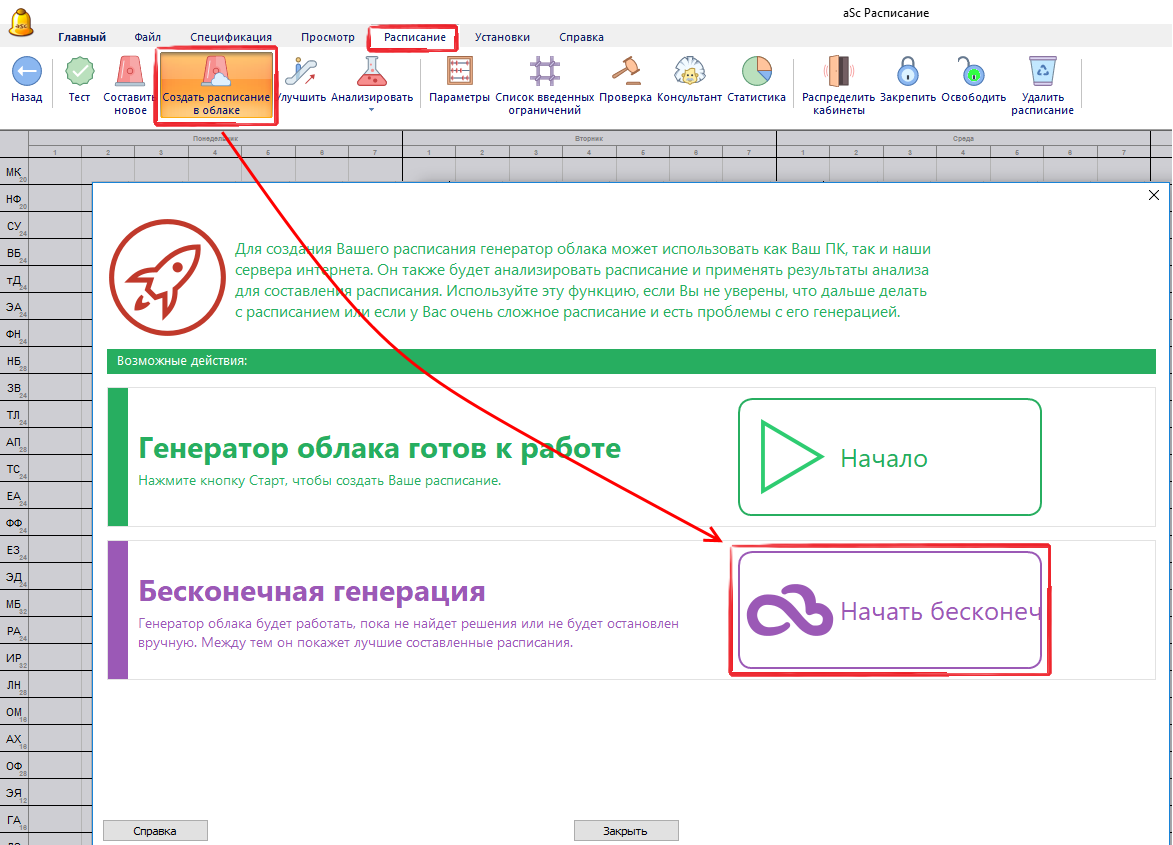The image size is (1173, 845).
Task: Expand the Анализировать dropdown arrow
Action: click(x=372, y=110)
